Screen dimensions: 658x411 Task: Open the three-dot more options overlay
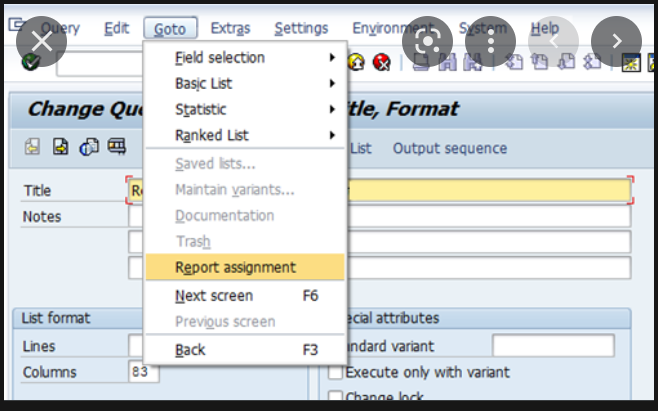click(490, 41)
